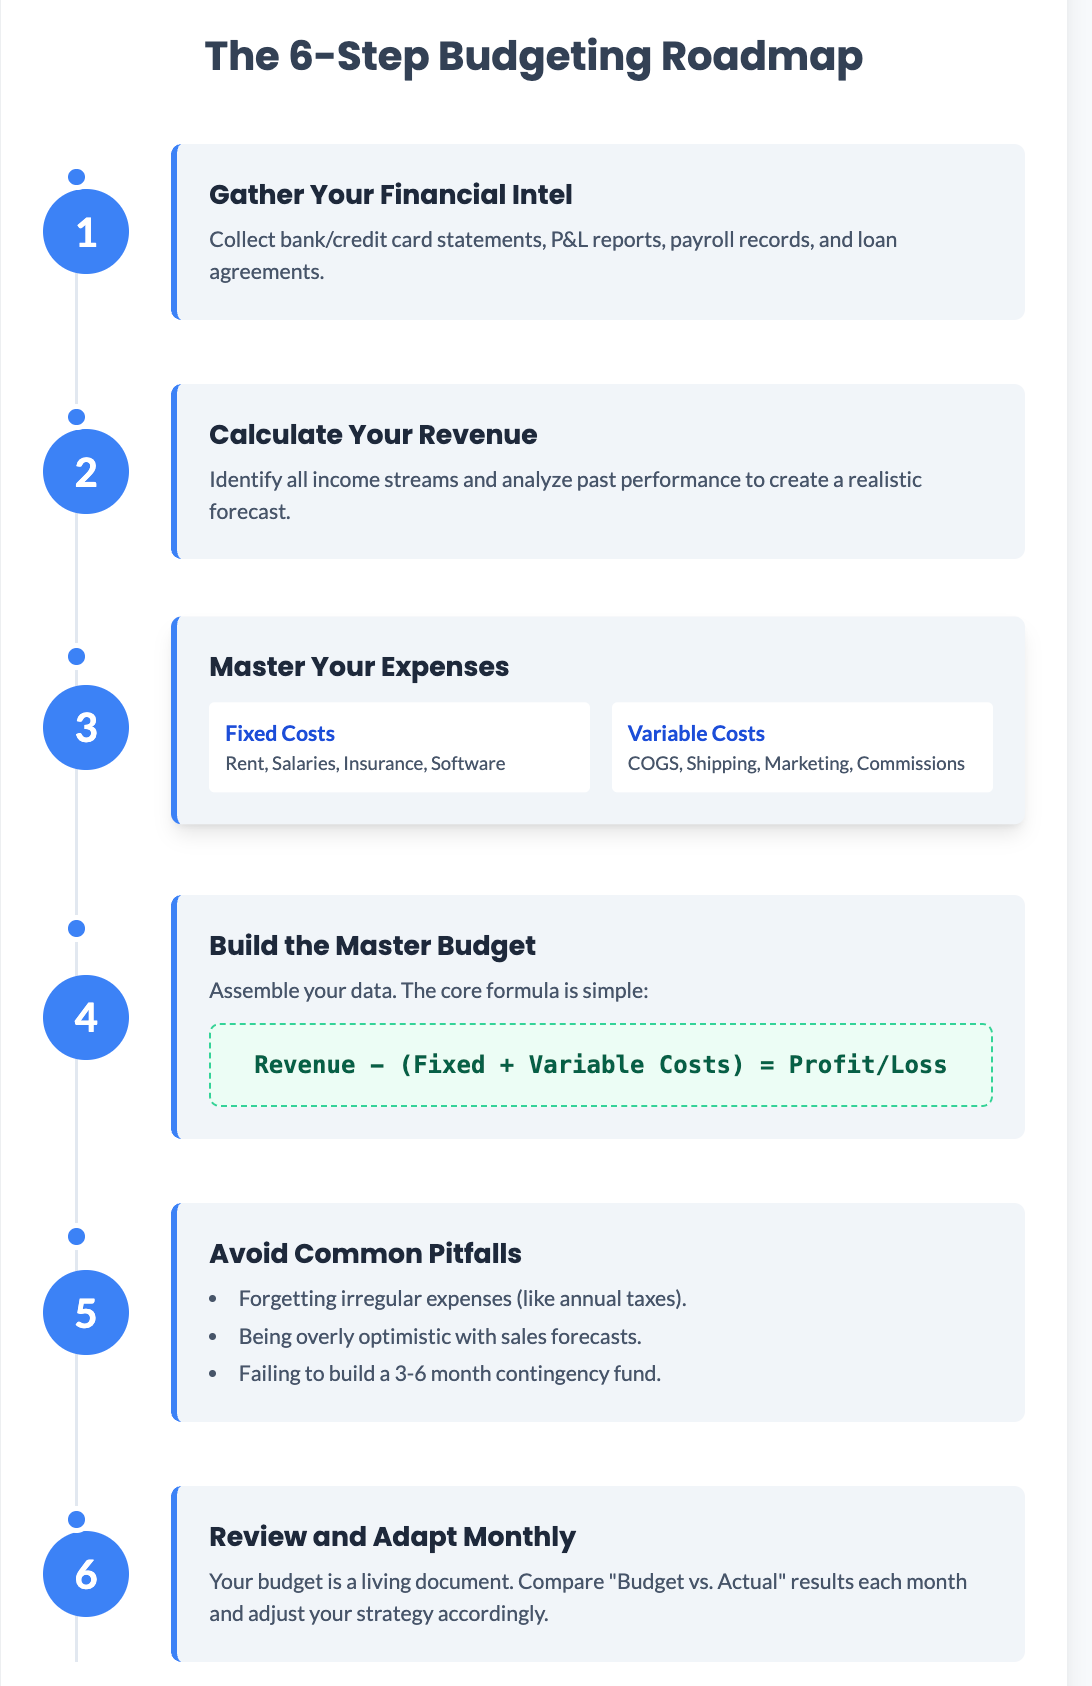Click the step 2 circle badge
Viewport: 1092px width, 1686px height.
(86, 472)
